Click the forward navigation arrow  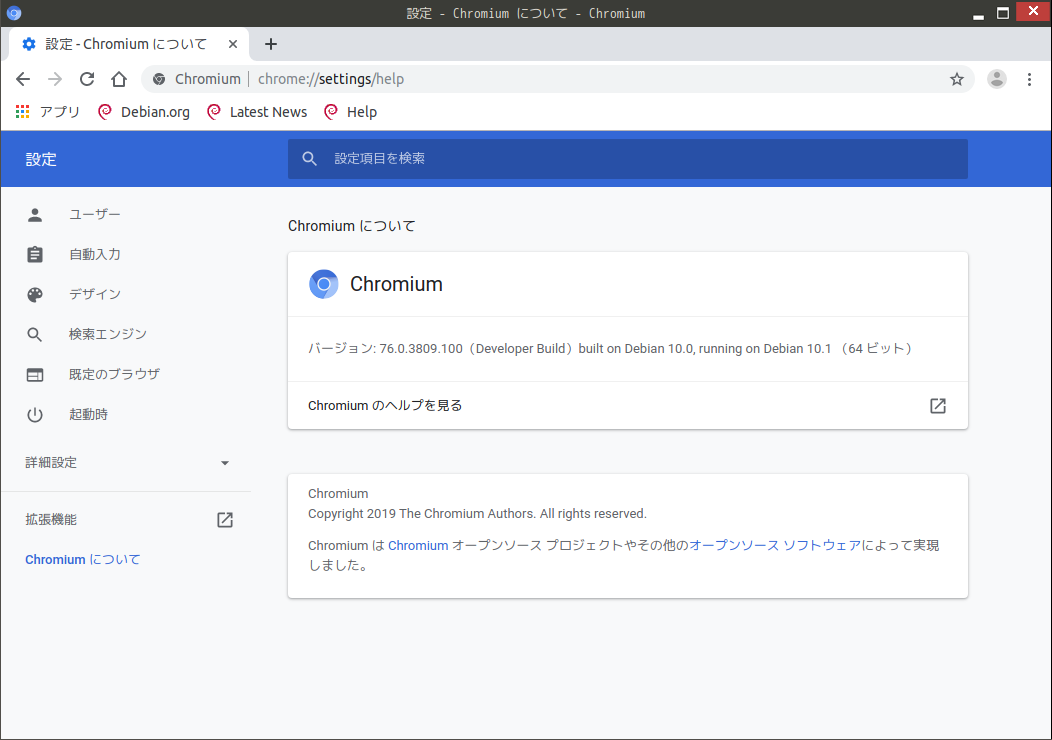tap(55, 79)
